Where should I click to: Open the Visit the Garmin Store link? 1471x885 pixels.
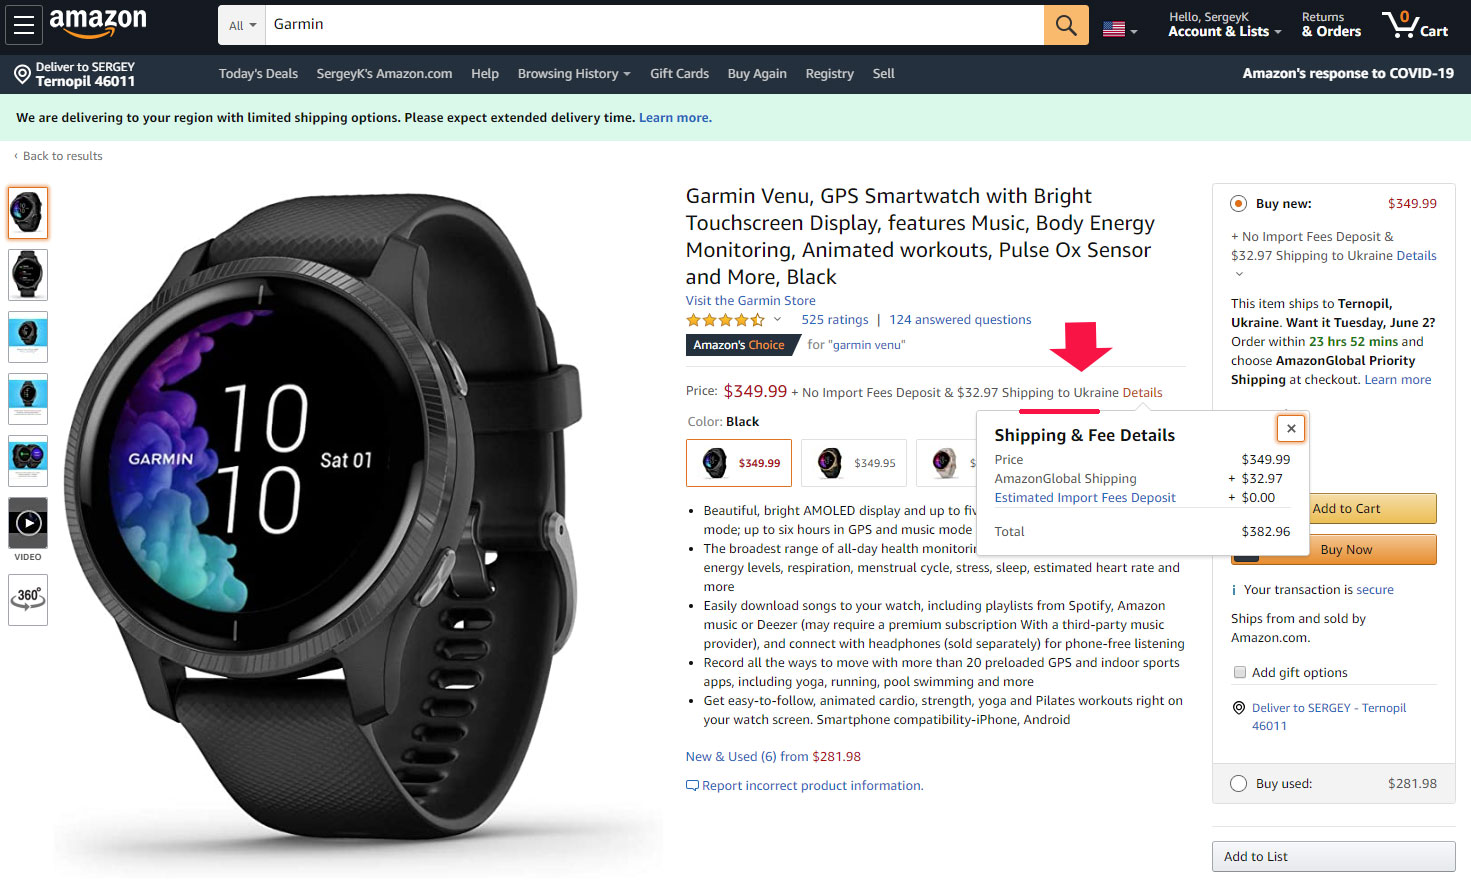(x=750, y=300)
